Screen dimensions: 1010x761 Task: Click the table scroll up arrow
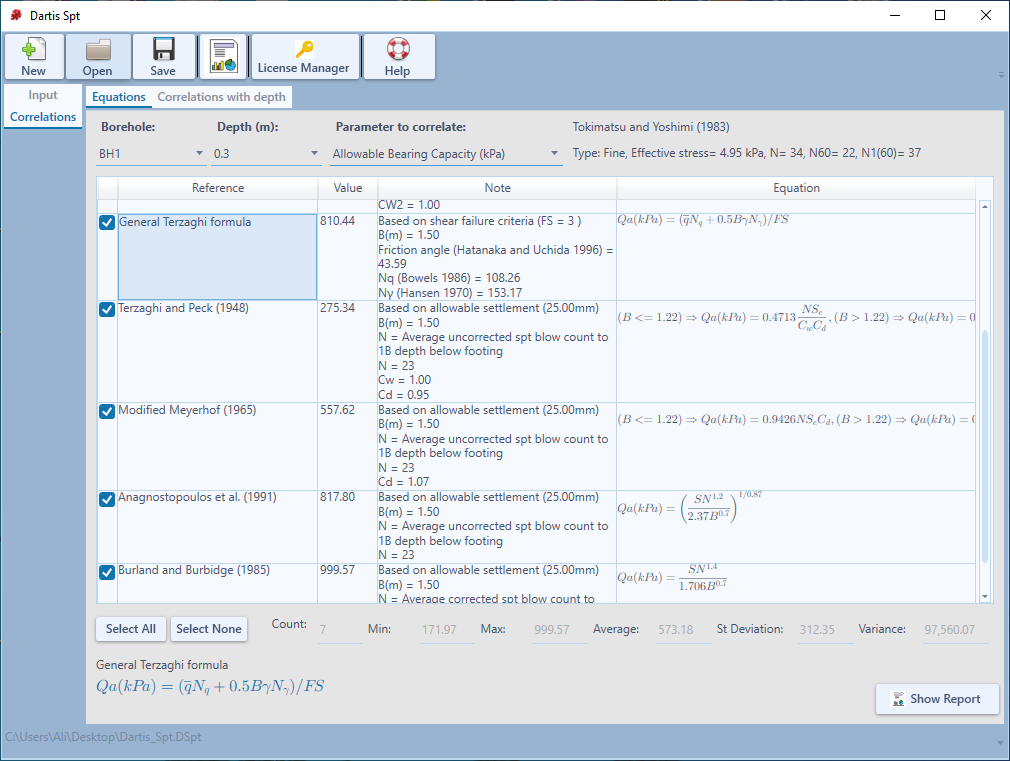[x=984, y=206]
